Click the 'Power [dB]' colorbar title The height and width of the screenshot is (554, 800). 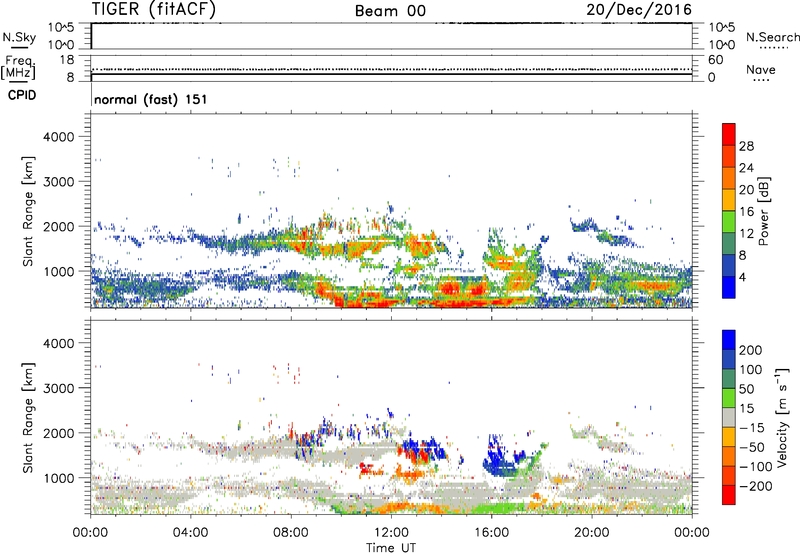(764, 211)
